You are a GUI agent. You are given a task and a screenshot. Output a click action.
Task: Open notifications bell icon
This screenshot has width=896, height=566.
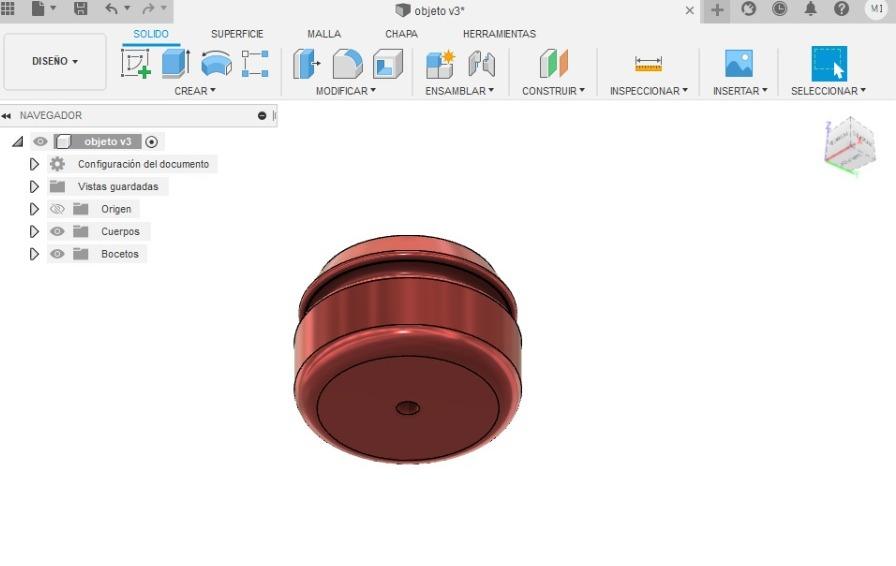(x=810, y=9)
